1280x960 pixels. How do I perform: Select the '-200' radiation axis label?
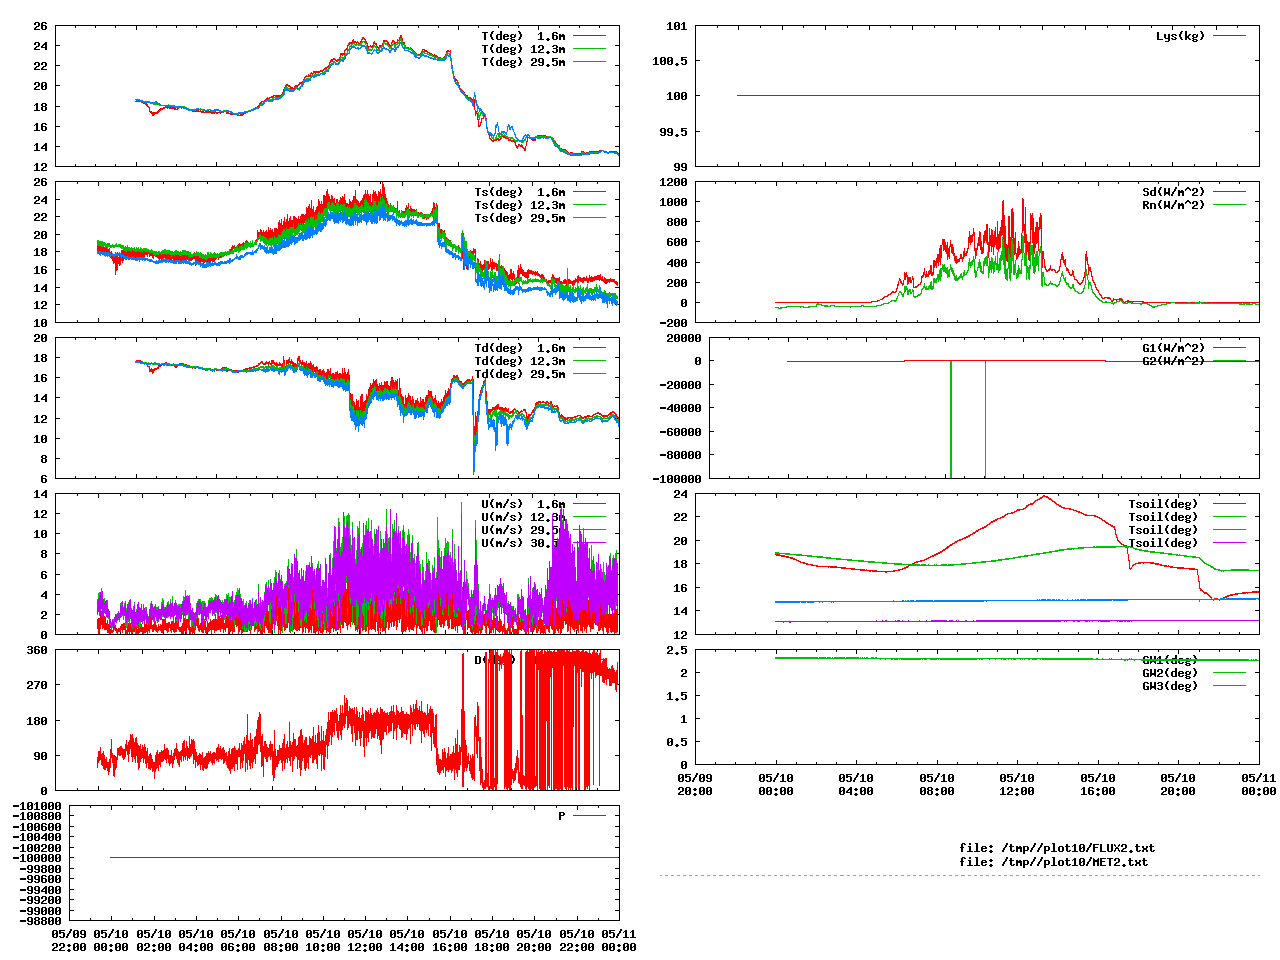(673, 322)
